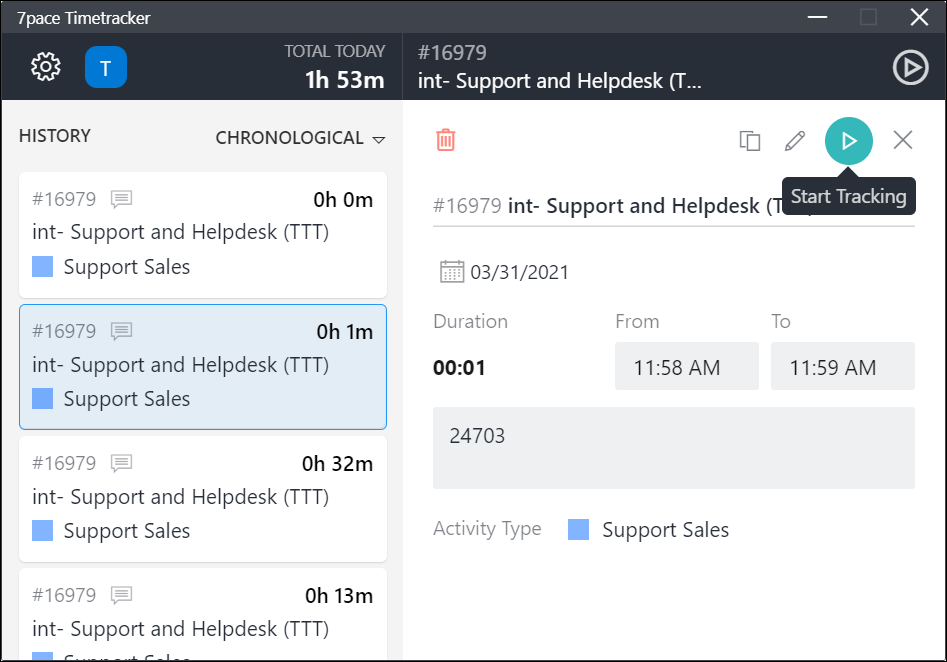Edit the From time 11:58 AM field
This screenshot has height=662, width=947.
coord(687,366)
